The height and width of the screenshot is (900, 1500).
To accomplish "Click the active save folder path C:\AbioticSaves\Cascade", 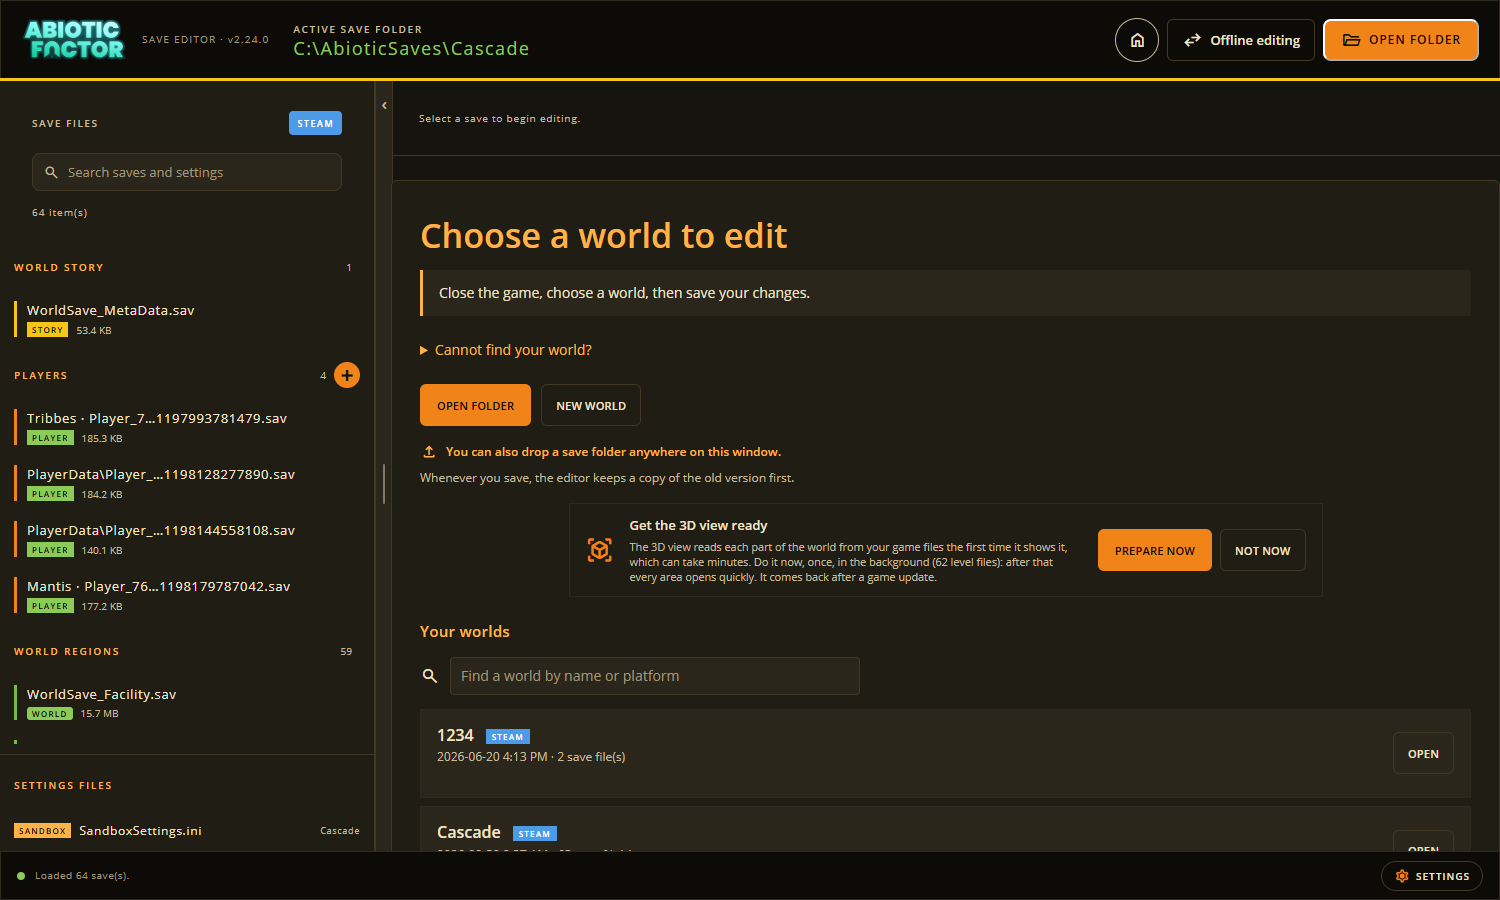I will coord(411,48).
